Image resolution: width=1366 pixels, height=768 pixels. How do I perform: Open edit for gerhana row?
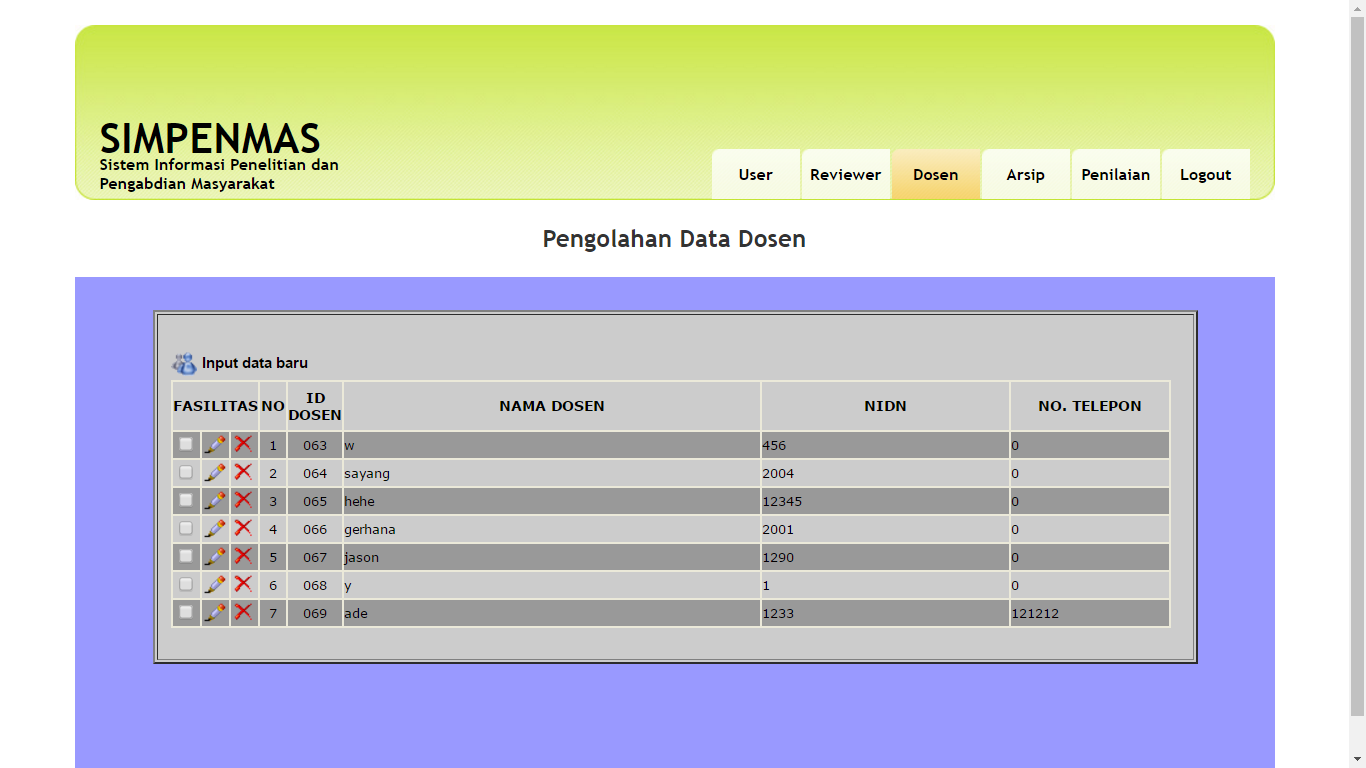[215, 528]
